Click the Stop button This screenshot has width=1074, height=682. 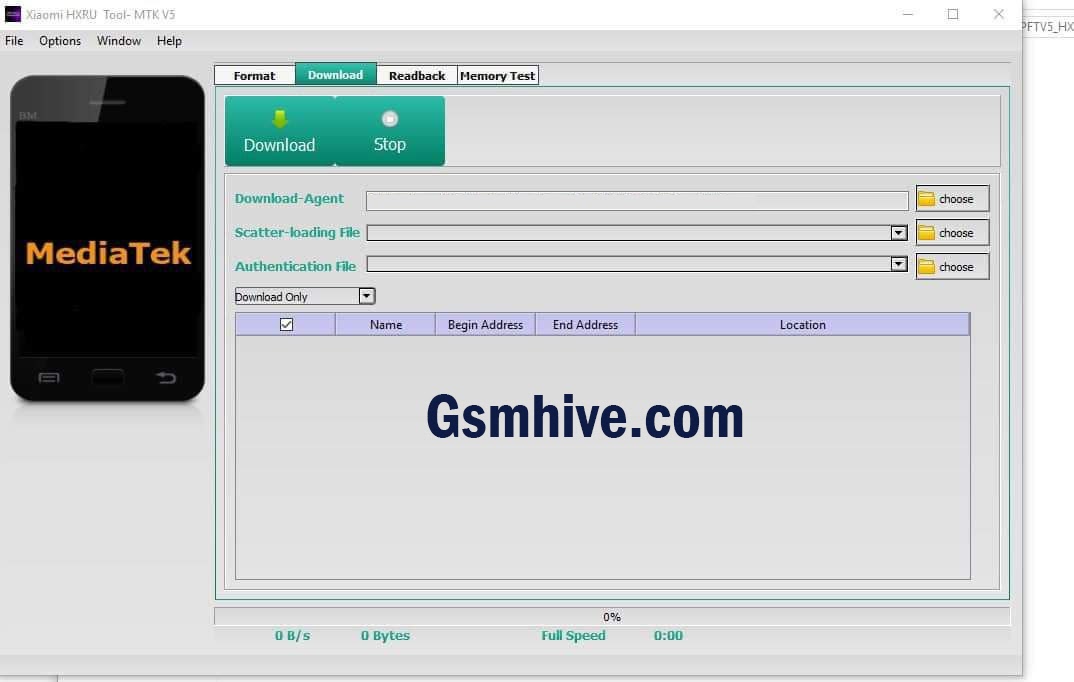pos(390,131)
